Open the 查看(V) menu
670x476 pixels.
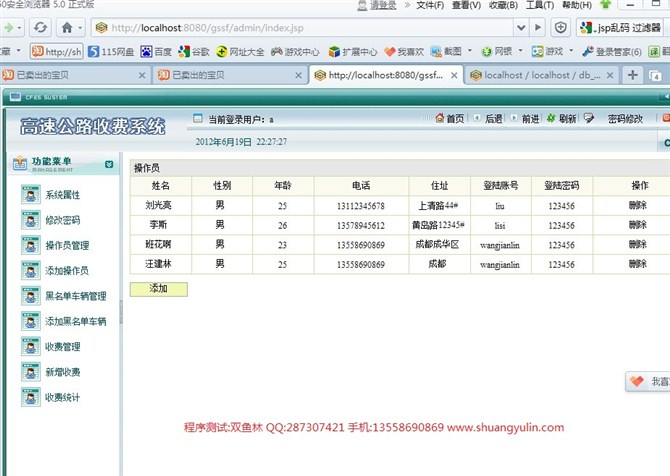coord(466,5)
